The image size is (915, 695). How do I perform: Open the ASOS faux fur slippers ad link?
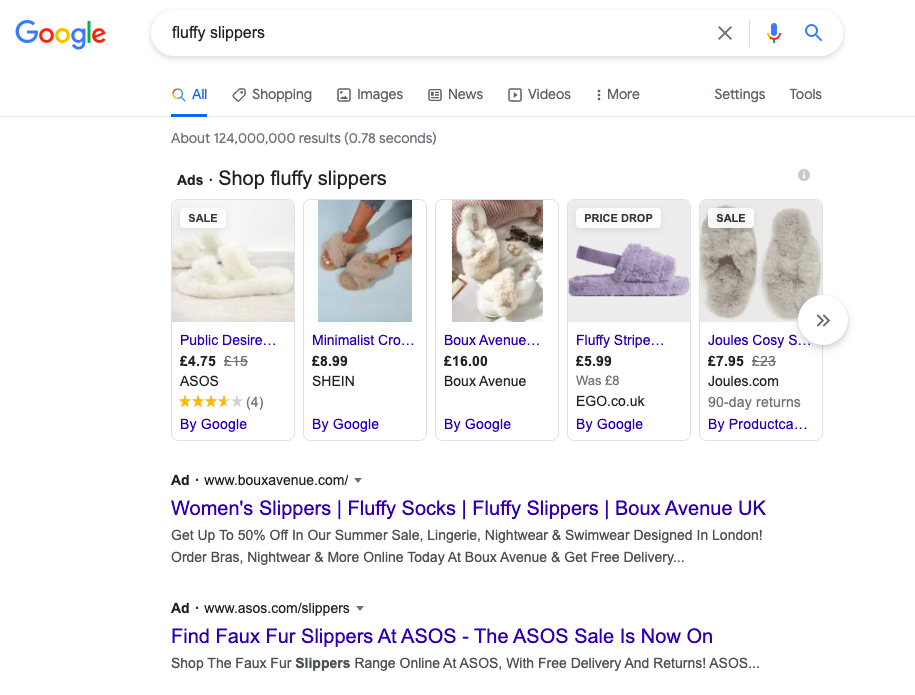tap(441, 636)
